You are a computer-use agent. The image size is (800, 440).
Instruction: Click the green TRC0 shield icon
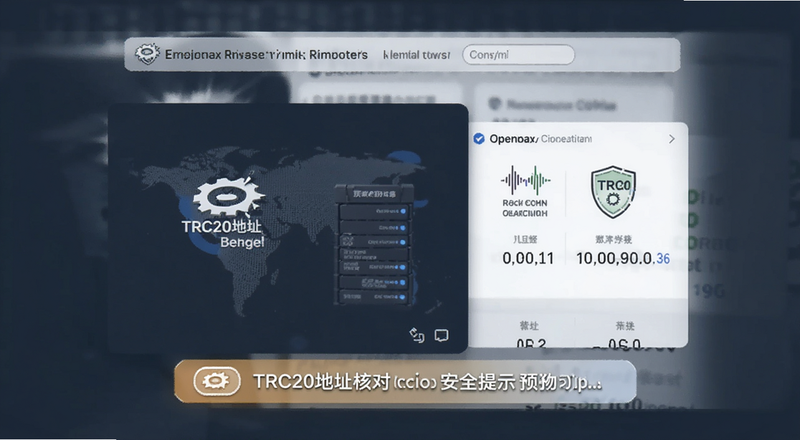click(613, 191)
